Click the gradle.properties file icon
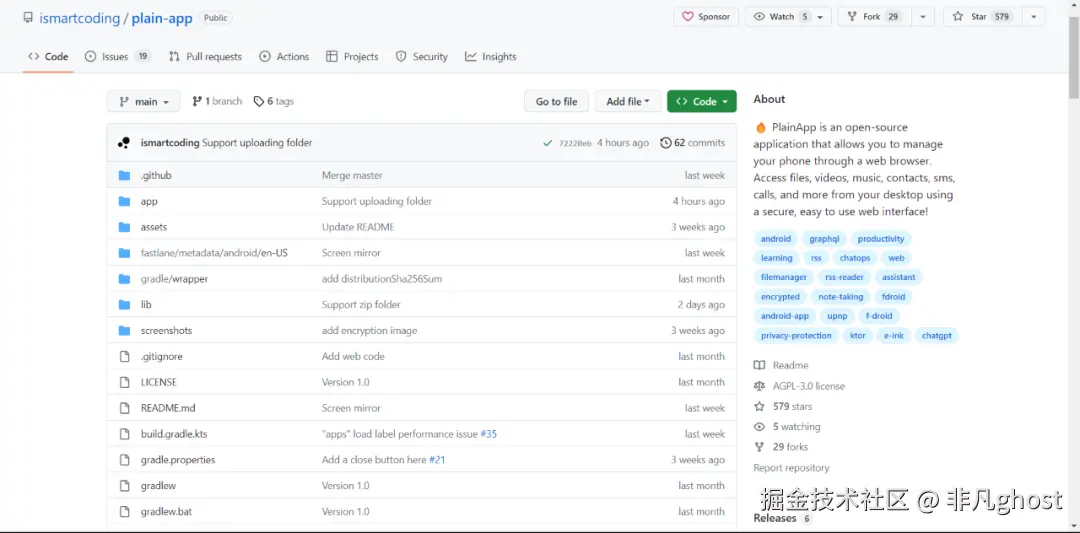Image resolution: width=1080 pixels, height=533 pixels. click(125, 459)
